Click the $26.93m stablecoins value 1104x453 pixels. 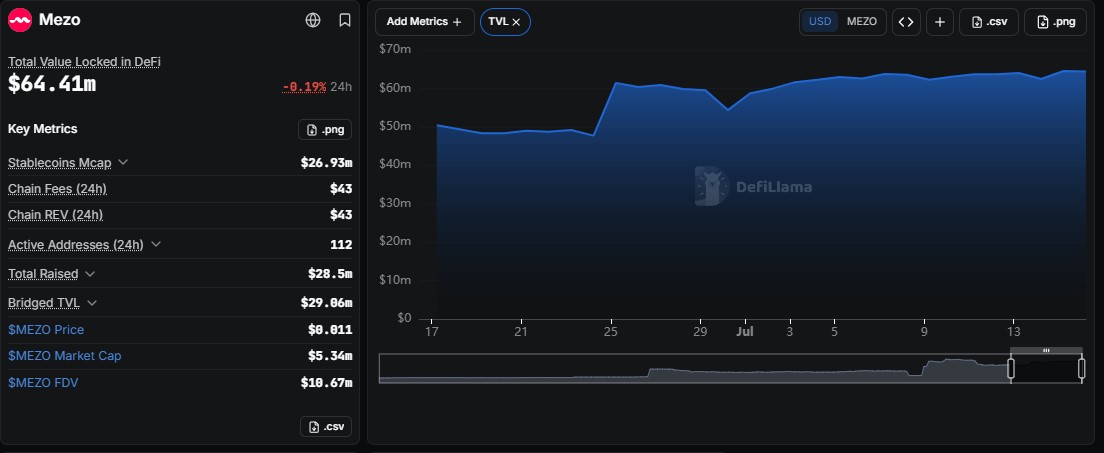point(326,163)
